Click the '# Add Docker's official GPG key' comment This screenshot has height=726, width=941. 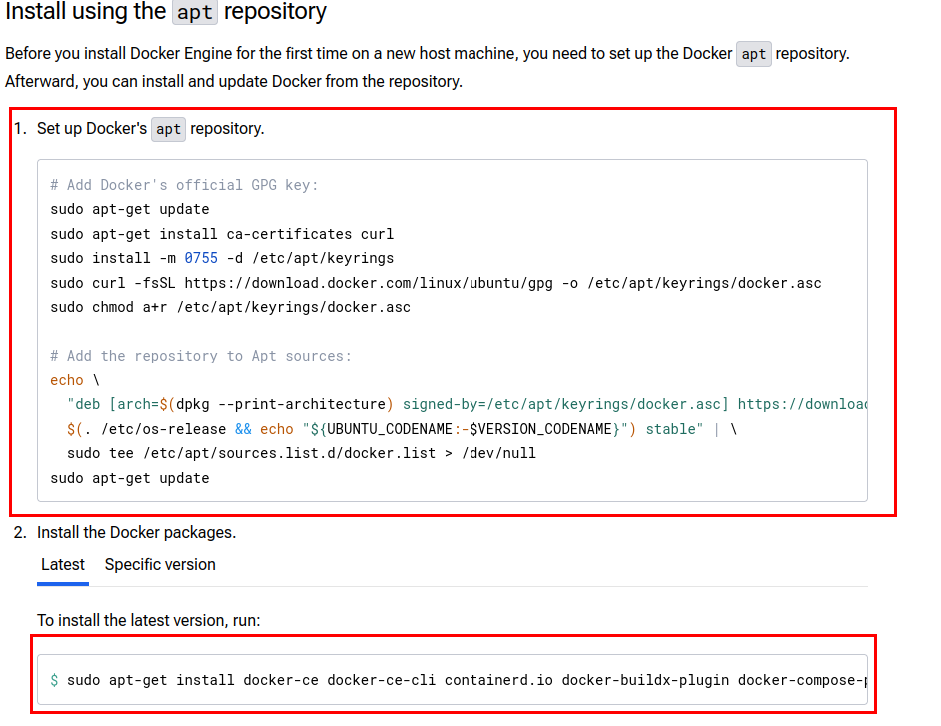click(184, 185)
